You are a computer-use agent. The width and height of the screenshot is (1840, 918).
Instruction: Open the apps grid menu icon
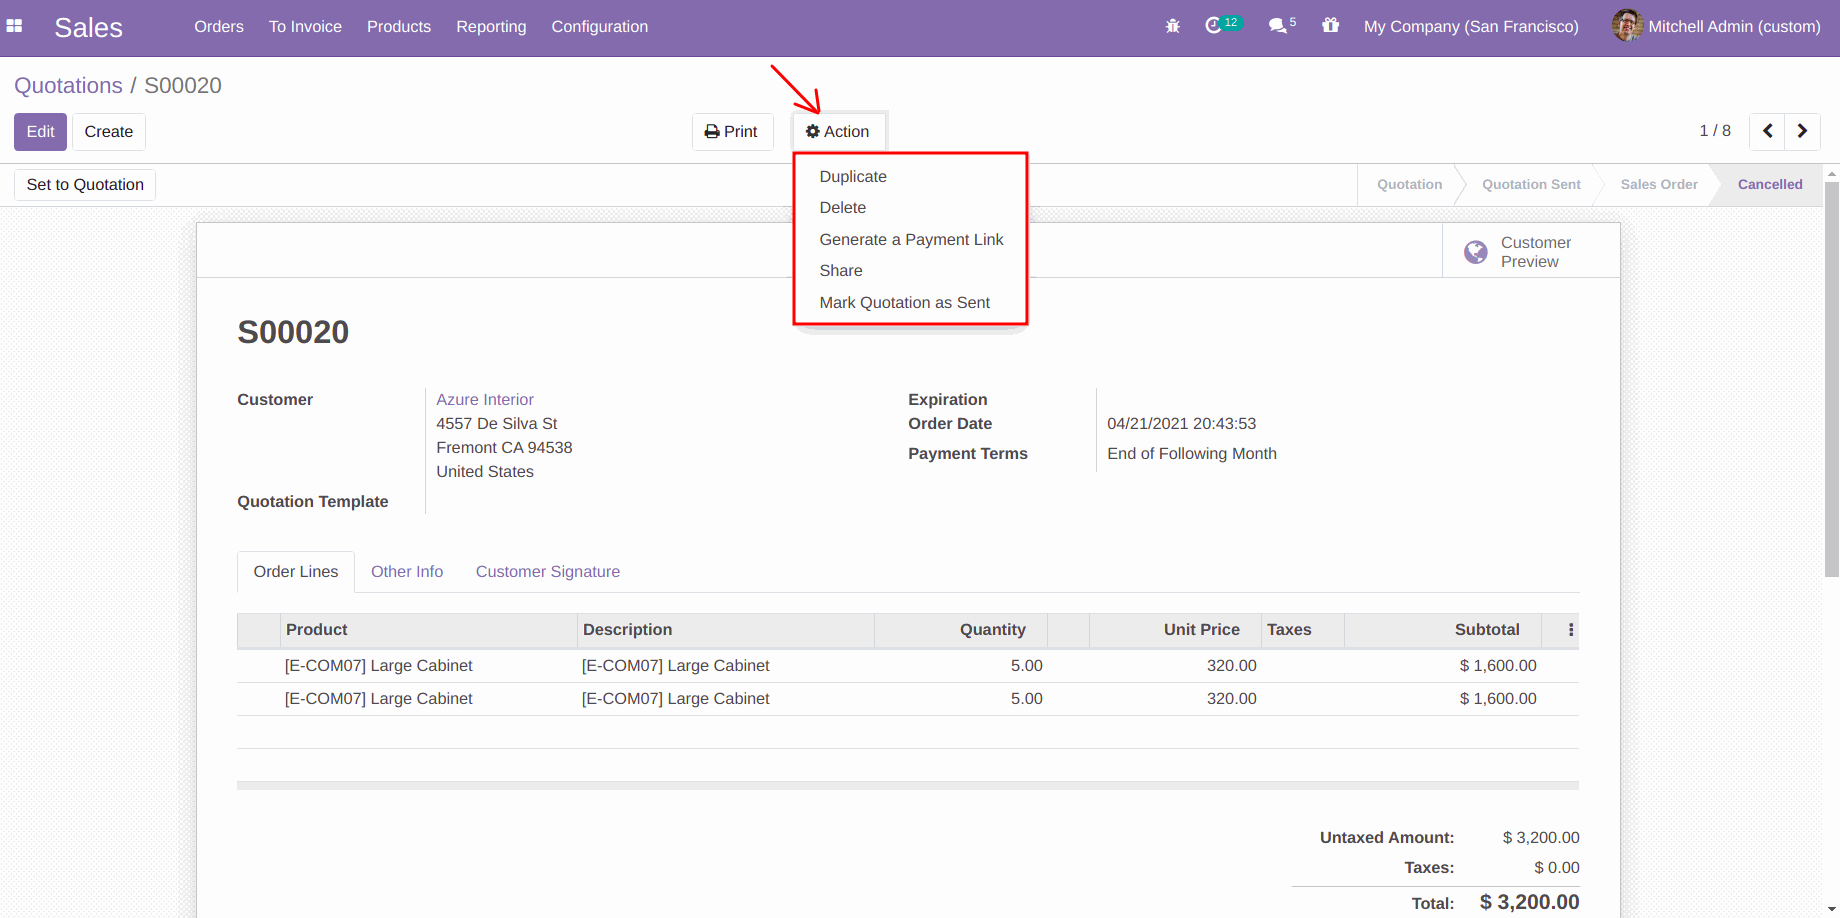pyautogui.click(x=15, y=27)
